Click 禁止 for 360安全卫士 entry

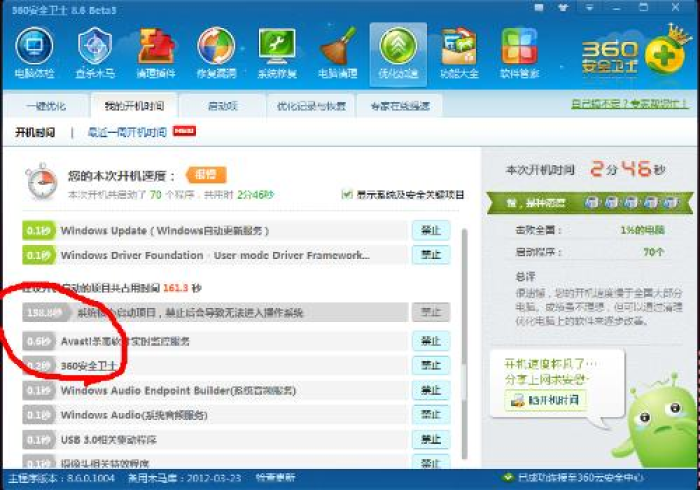[x=431, y=366]
